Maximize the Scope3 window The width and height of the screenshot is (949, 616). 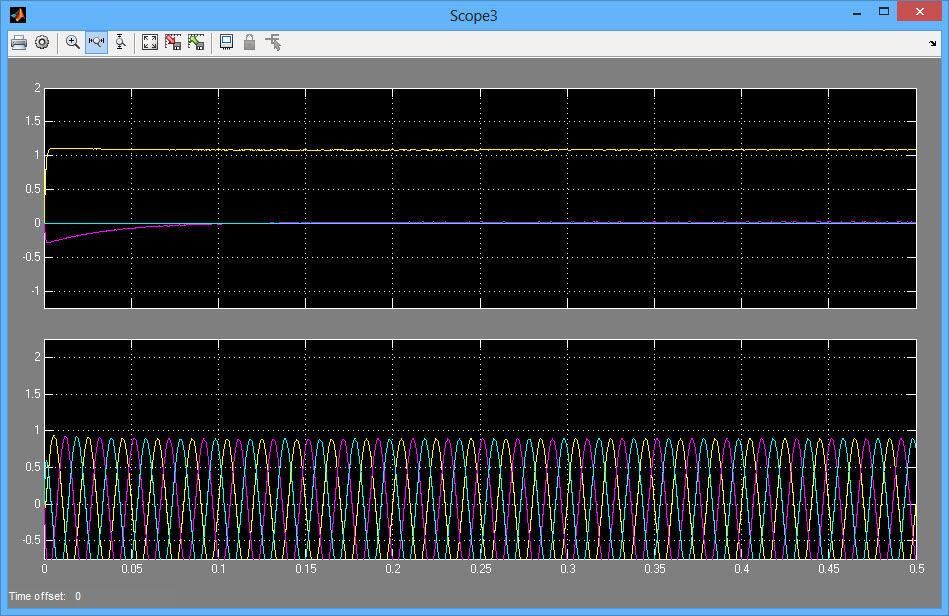[x=883, y=12]
